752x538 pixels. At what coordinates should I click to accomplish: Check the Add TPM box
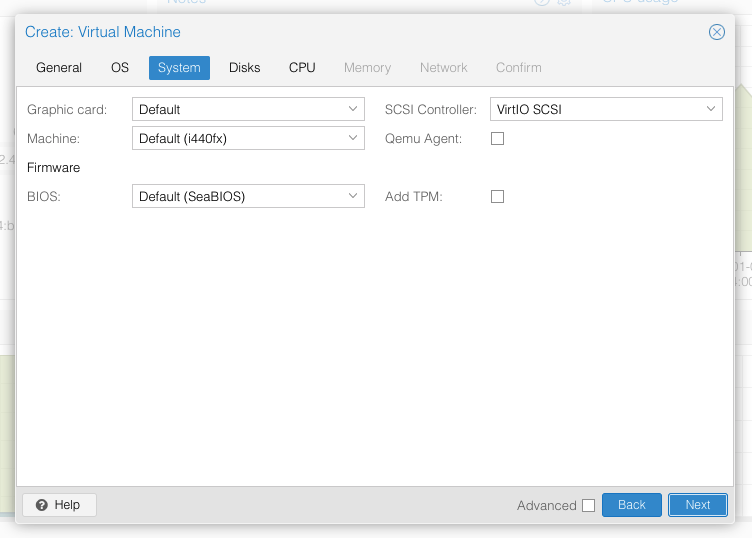click(497, 197)
